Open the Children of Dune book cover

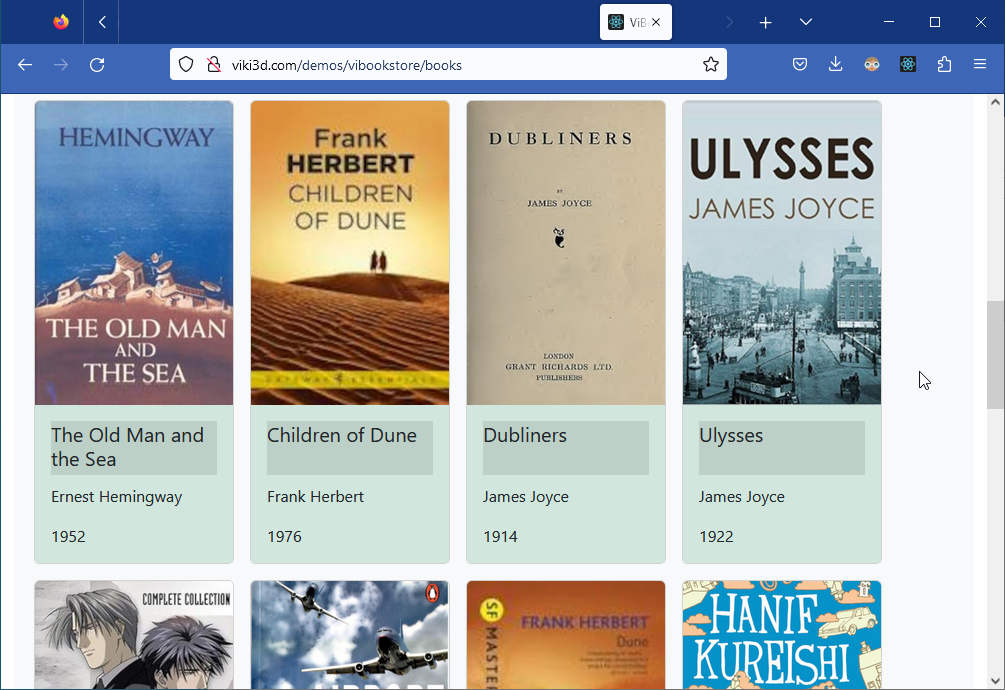coord(350,252)
